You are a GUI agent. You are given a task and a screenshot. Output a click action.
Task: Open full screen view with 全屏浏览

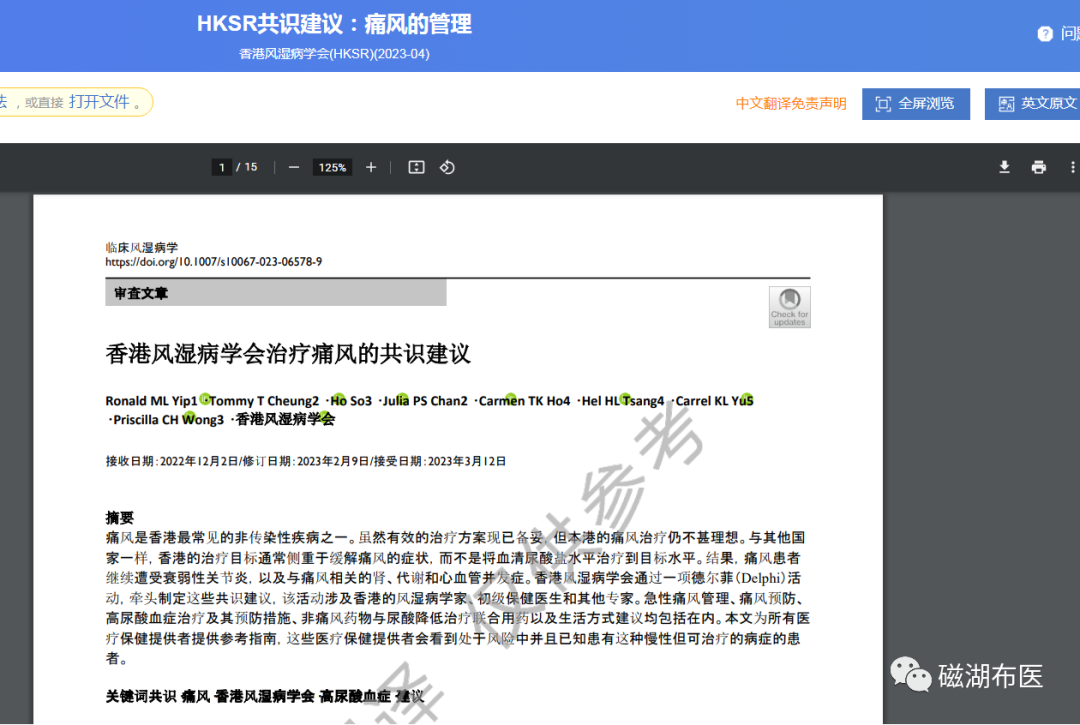(x=915, y=104)
